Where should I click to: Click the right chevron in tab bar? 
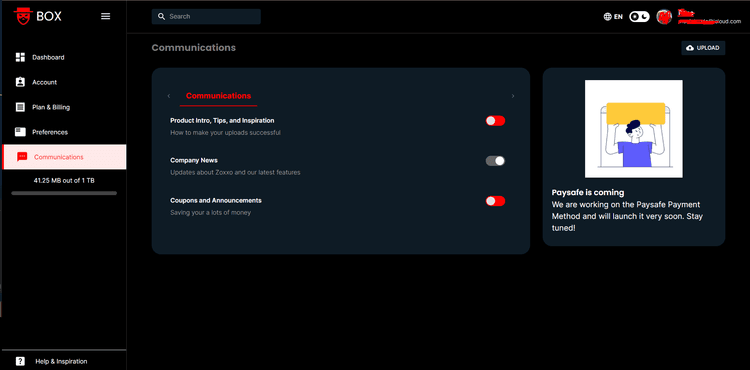(513, 96)
